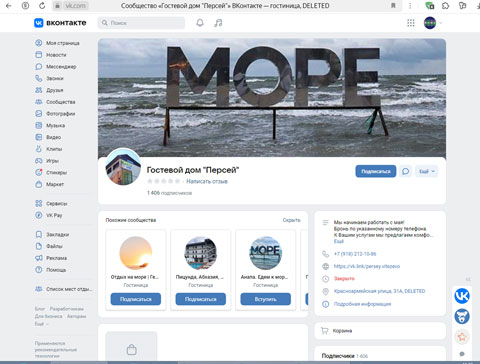Screen dimensions: 480x364
Task: Click the star rating row
Action: (x=164, y=181)
